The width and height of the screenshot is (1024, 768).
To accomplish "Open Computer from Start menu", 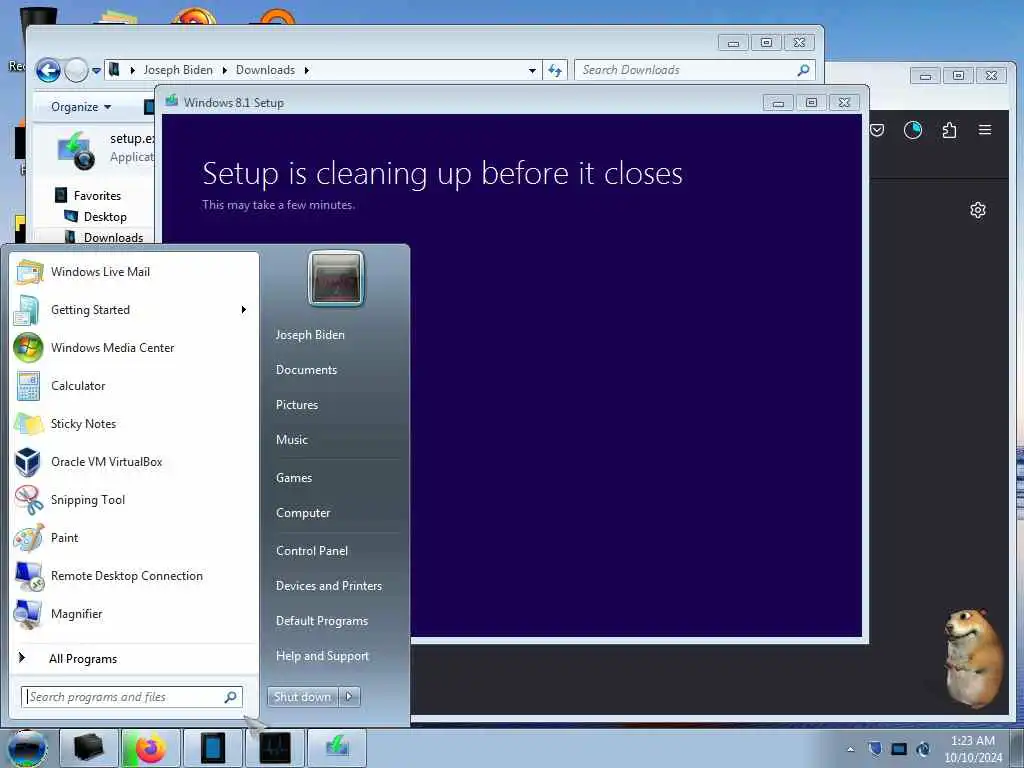I will click(x=303, y=513).
